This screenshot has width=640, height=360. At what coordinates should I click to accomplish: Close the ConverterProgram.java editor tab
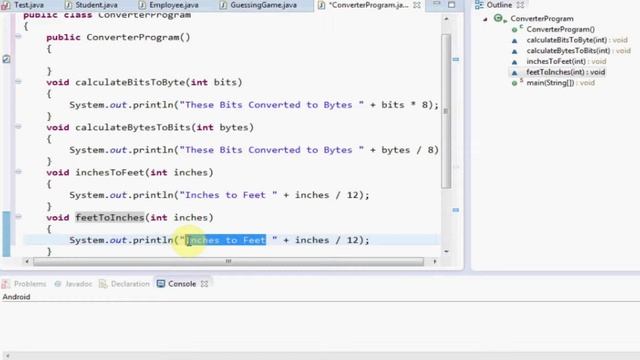(x=417, y=5)
